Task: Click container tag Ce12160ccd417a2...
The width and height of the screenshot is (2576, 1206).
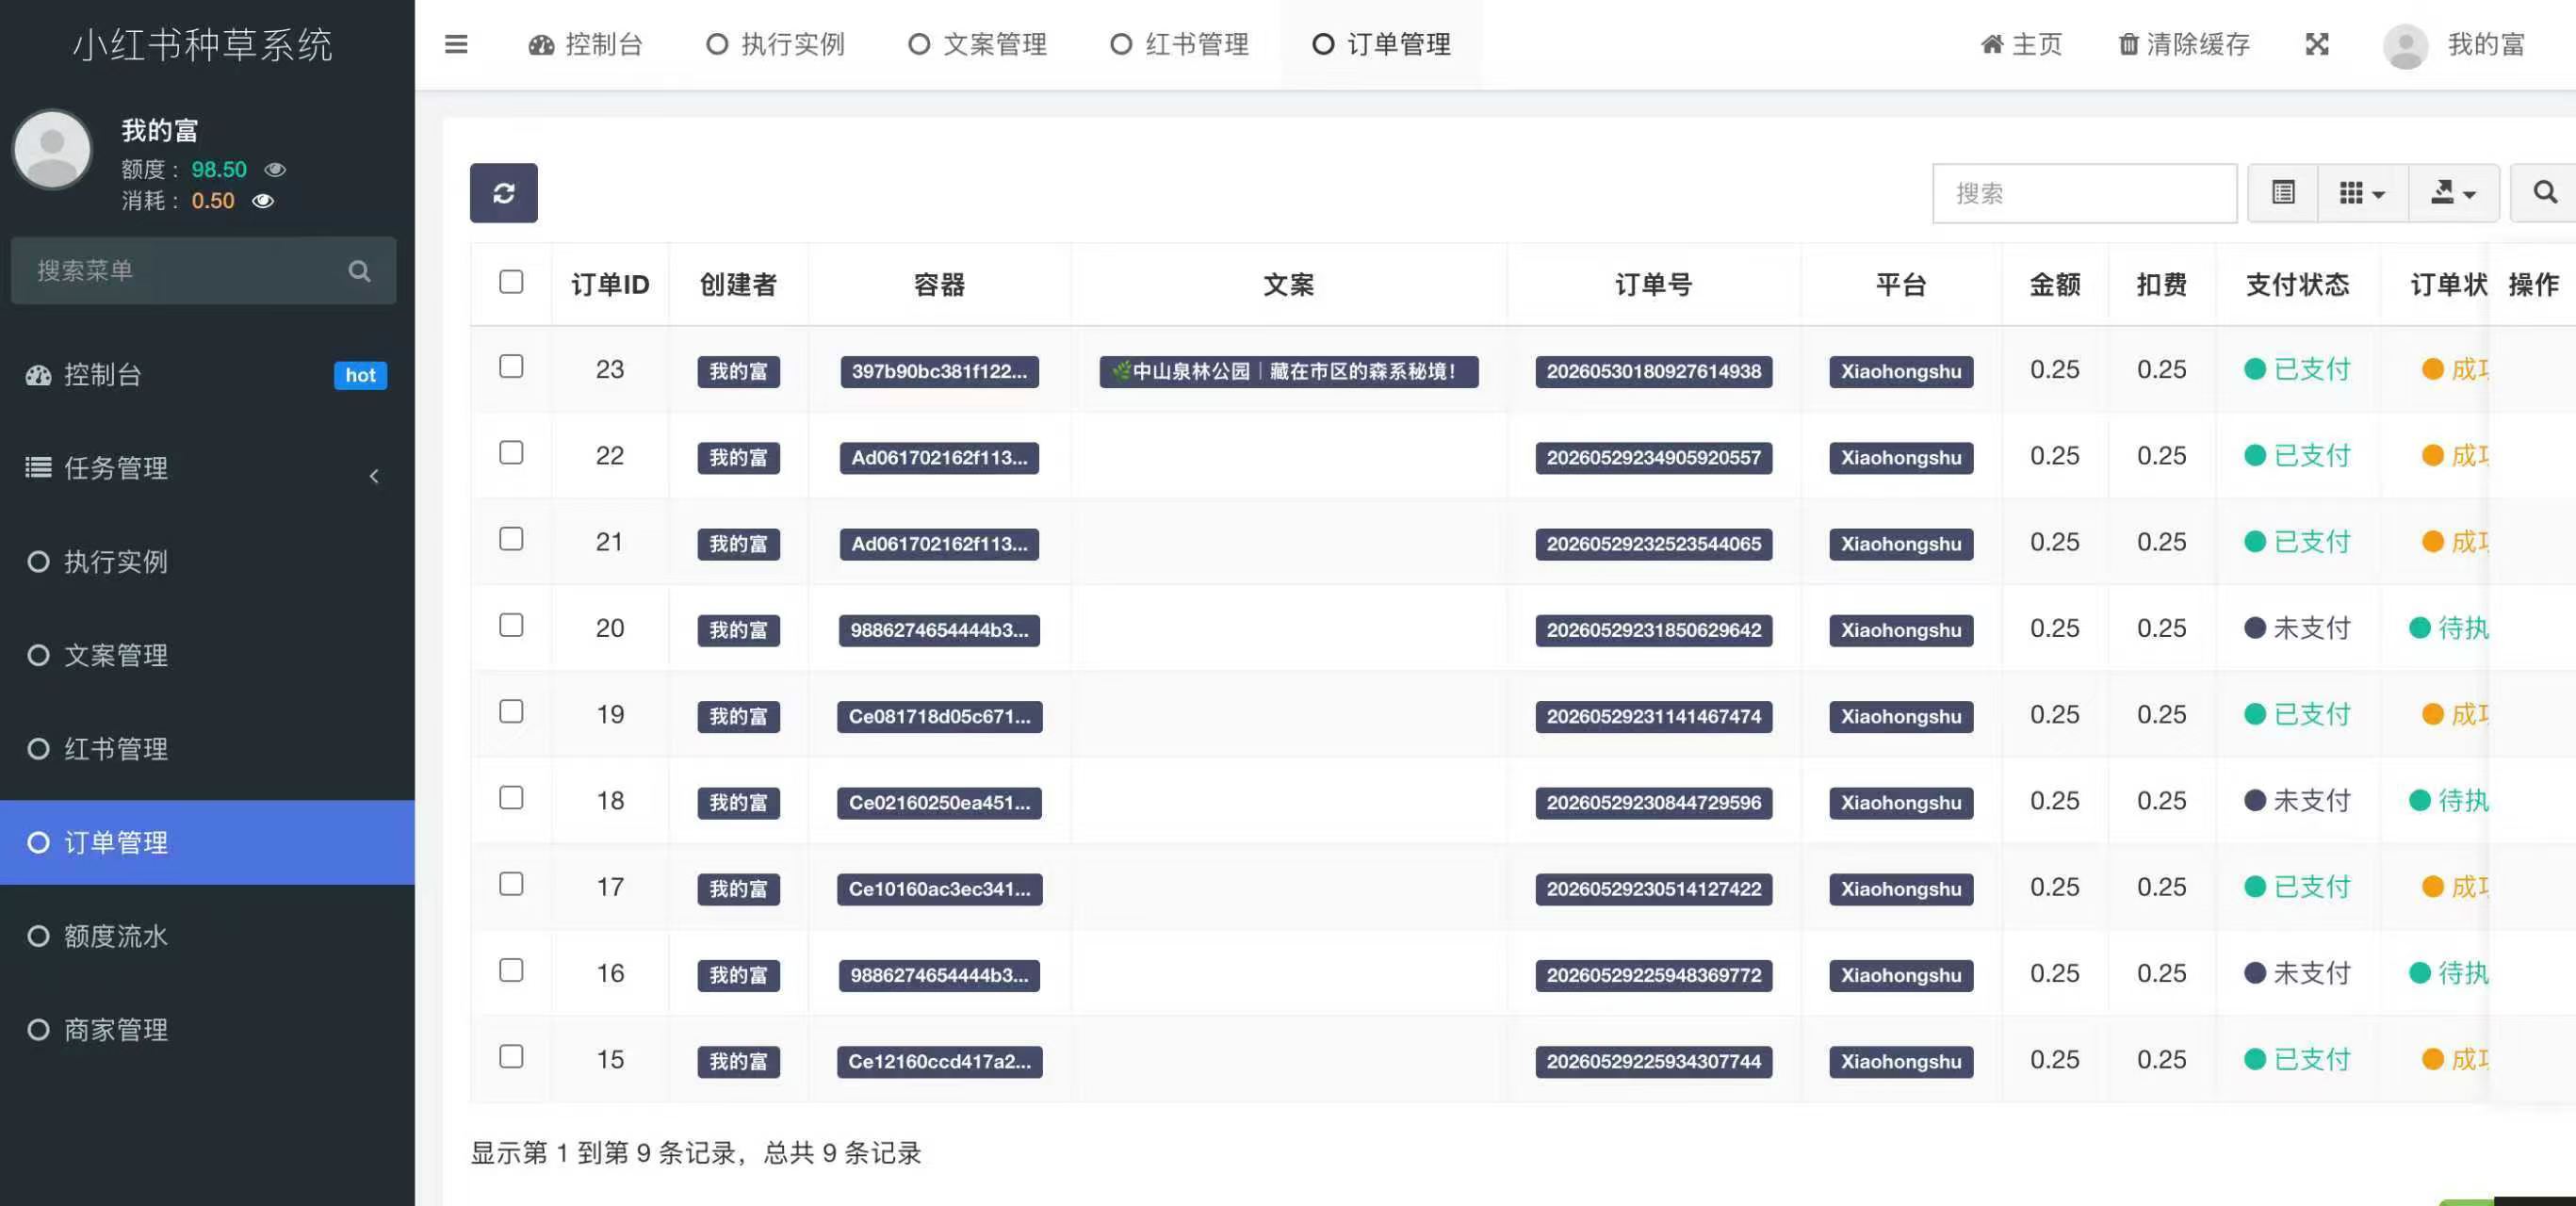Action: [x=939, y=1061]
